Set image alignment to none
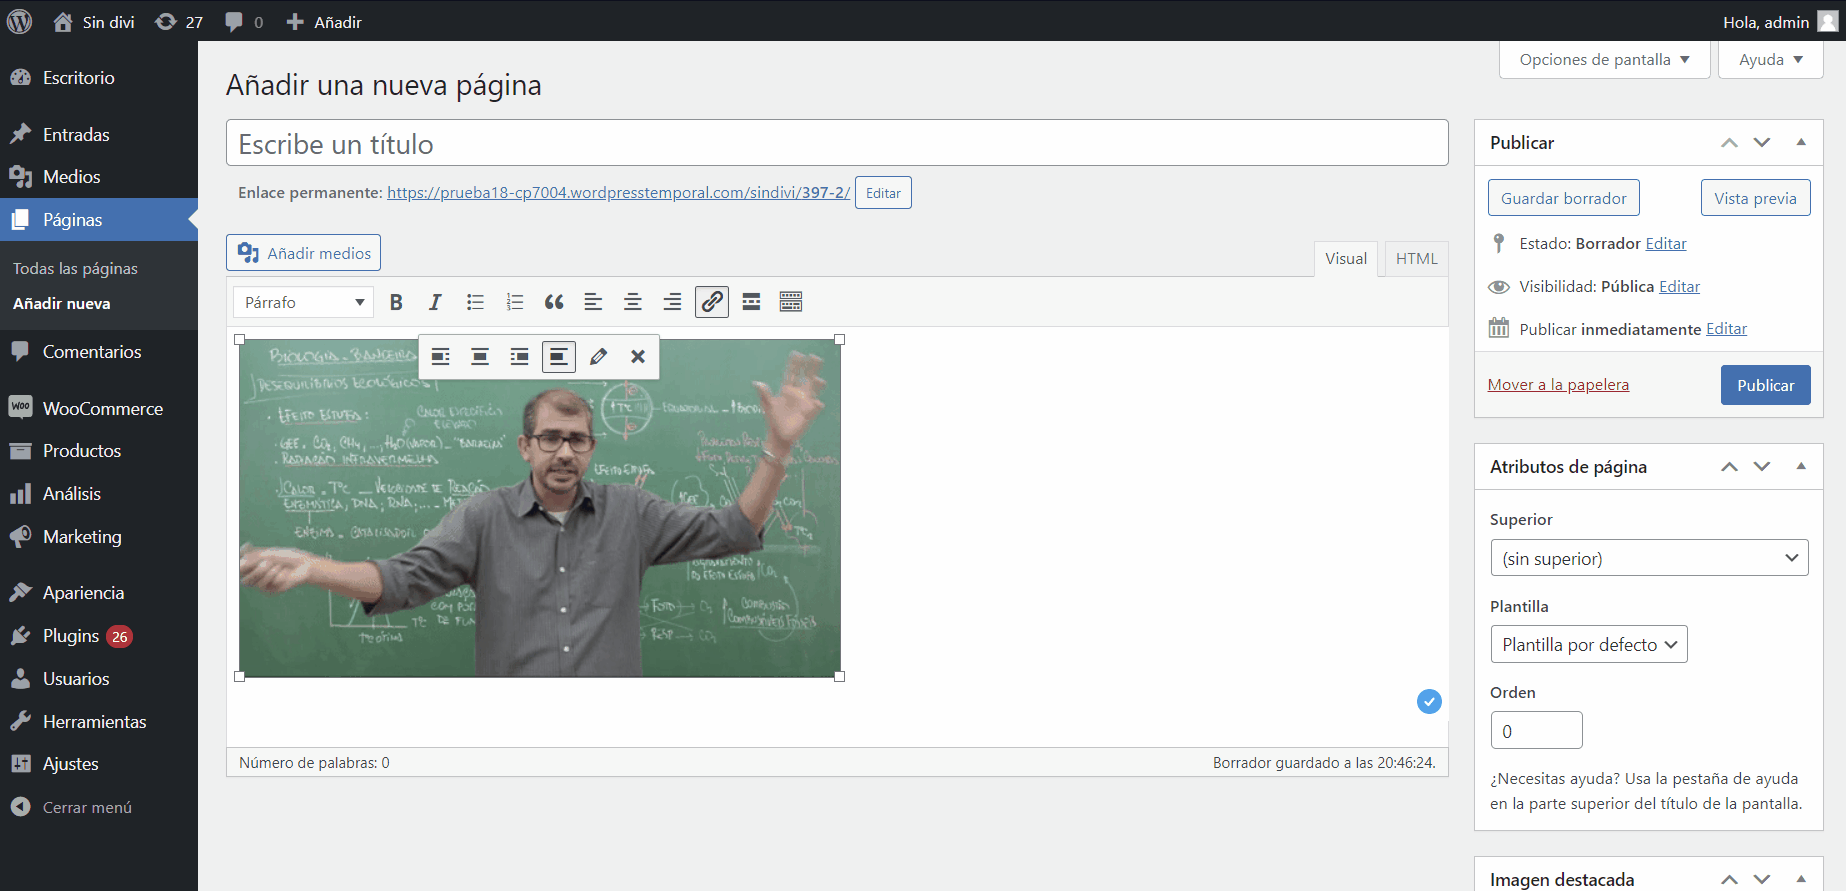Screen dimensions: 1846x891 pyautogui.click(x=559, y=357)
